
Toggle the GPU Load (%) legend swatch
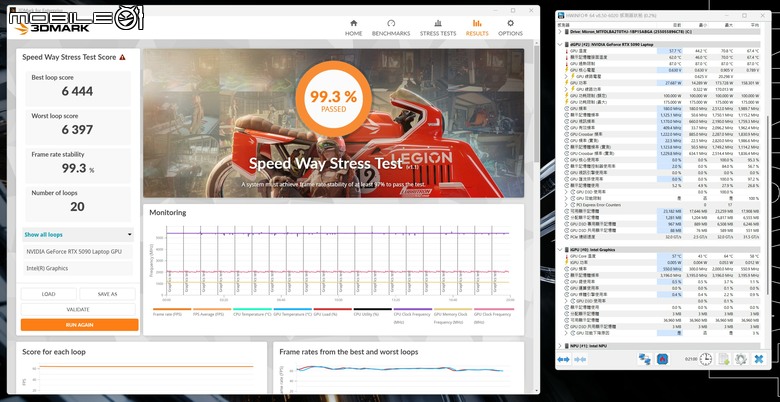(x=332, y=309)
